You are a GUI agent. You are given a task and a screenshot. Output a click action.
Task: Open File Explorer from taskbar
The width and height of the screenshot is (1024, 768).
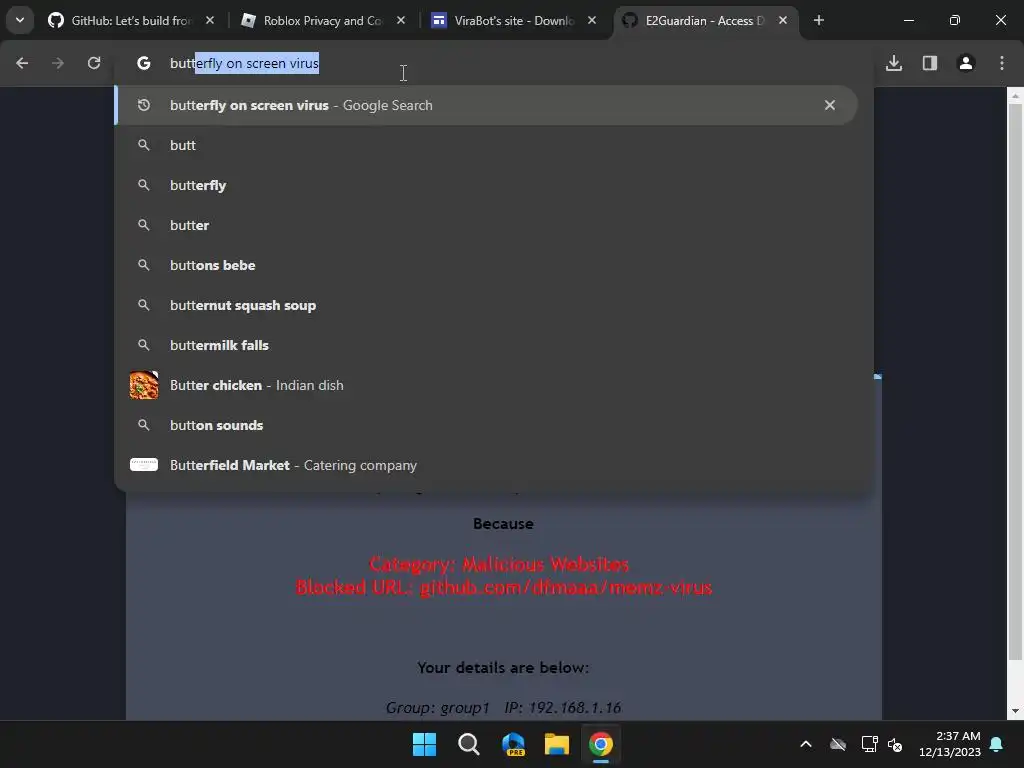click(557, 744)
